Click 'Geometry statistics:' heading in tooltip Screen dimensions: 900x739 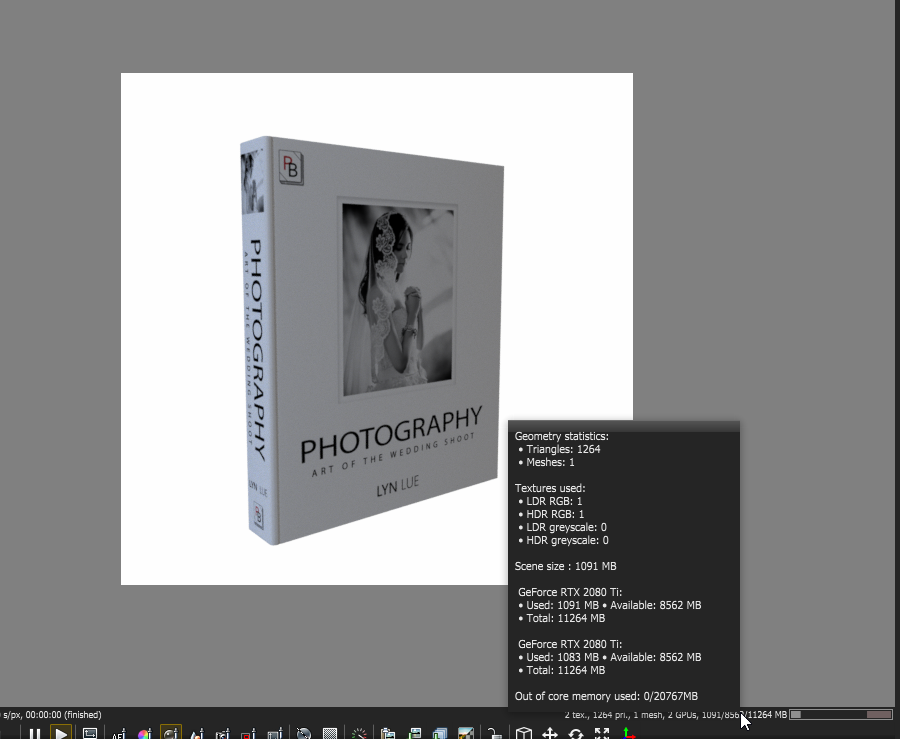[x=561, y=436]
